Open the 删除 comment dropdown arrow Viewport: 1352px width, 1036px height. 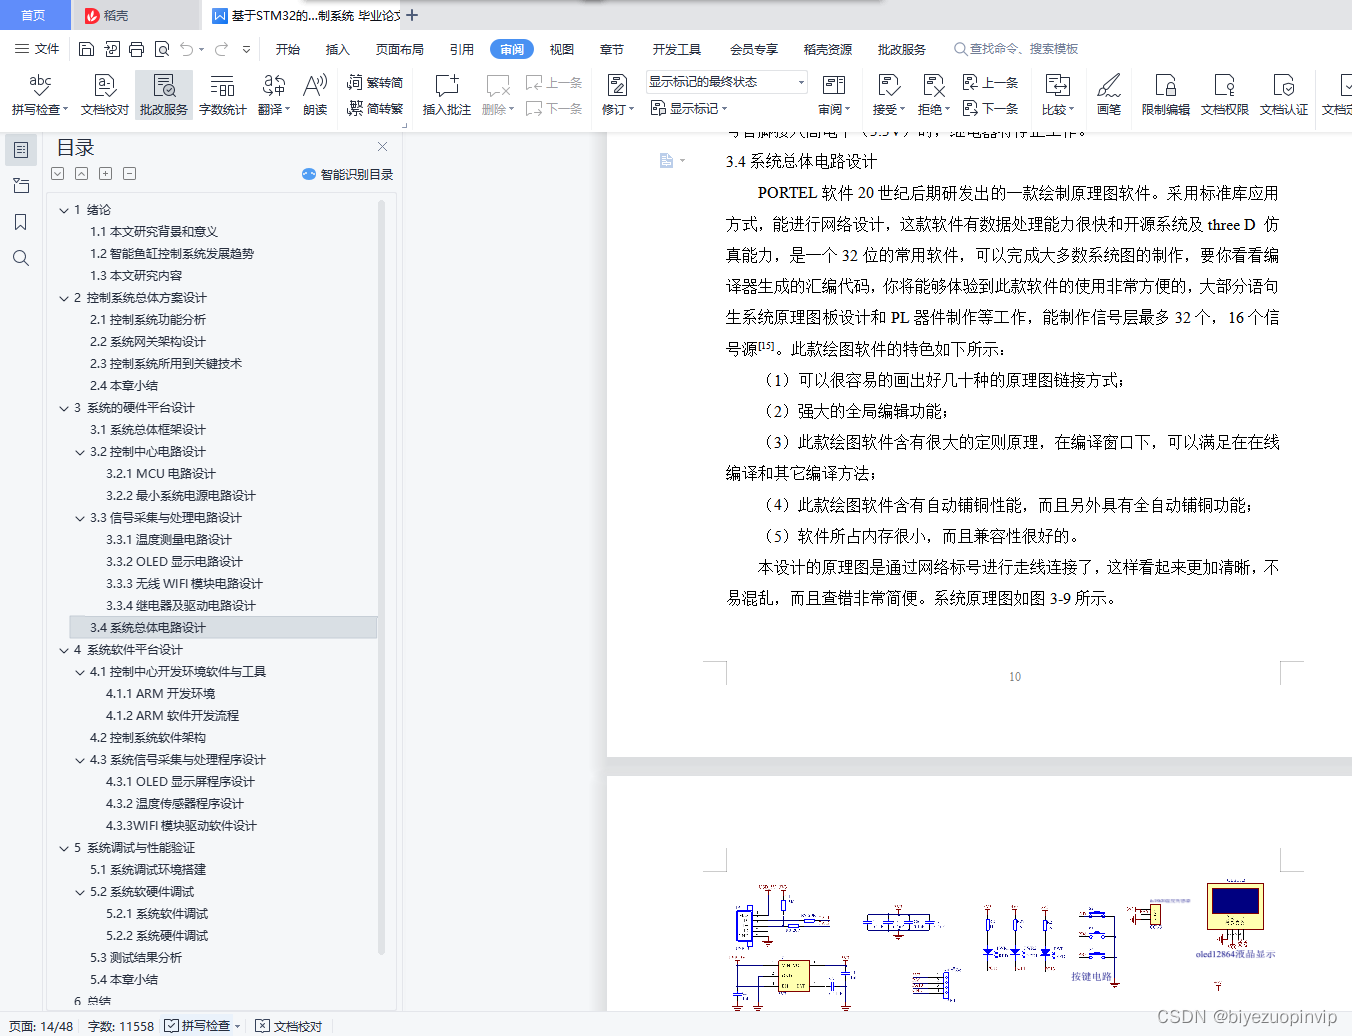click(x=512, y=110)
